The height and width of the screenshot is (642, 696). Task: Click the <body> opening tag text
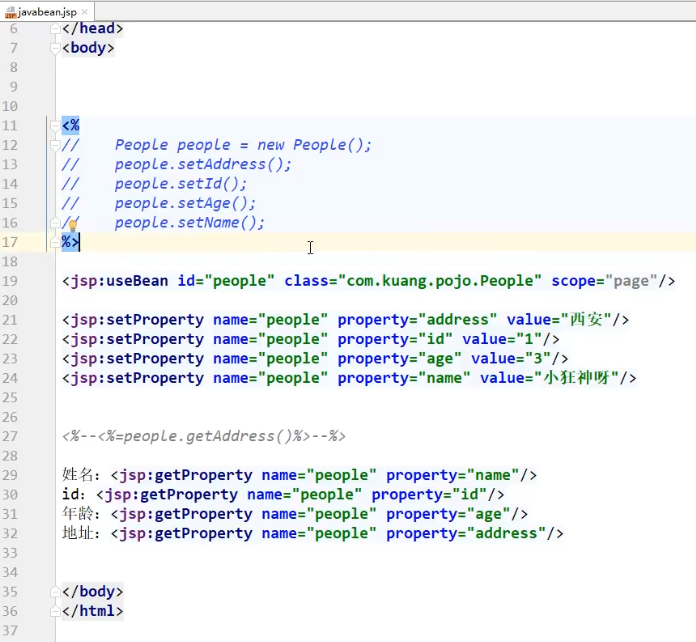pos(88,48)
